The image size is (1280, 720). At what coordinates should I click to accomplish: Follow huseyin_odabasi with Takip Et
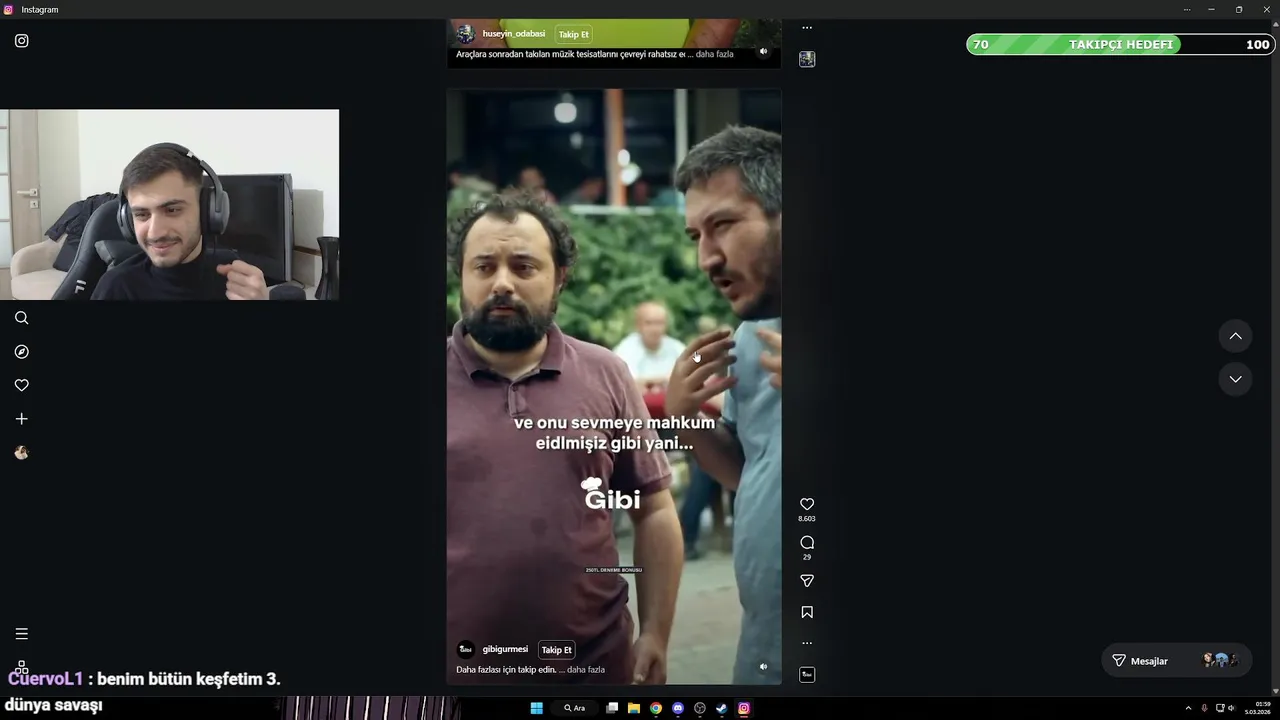573,34
